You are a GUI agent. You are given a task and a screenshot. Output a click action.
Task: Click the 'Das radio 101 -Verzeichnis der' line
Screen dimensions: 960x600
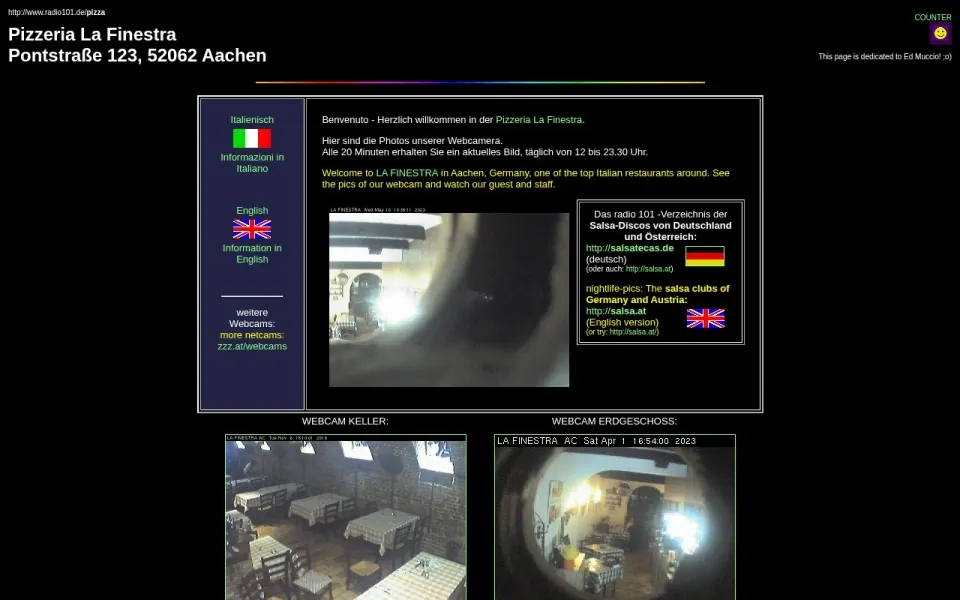click(660, 214)
